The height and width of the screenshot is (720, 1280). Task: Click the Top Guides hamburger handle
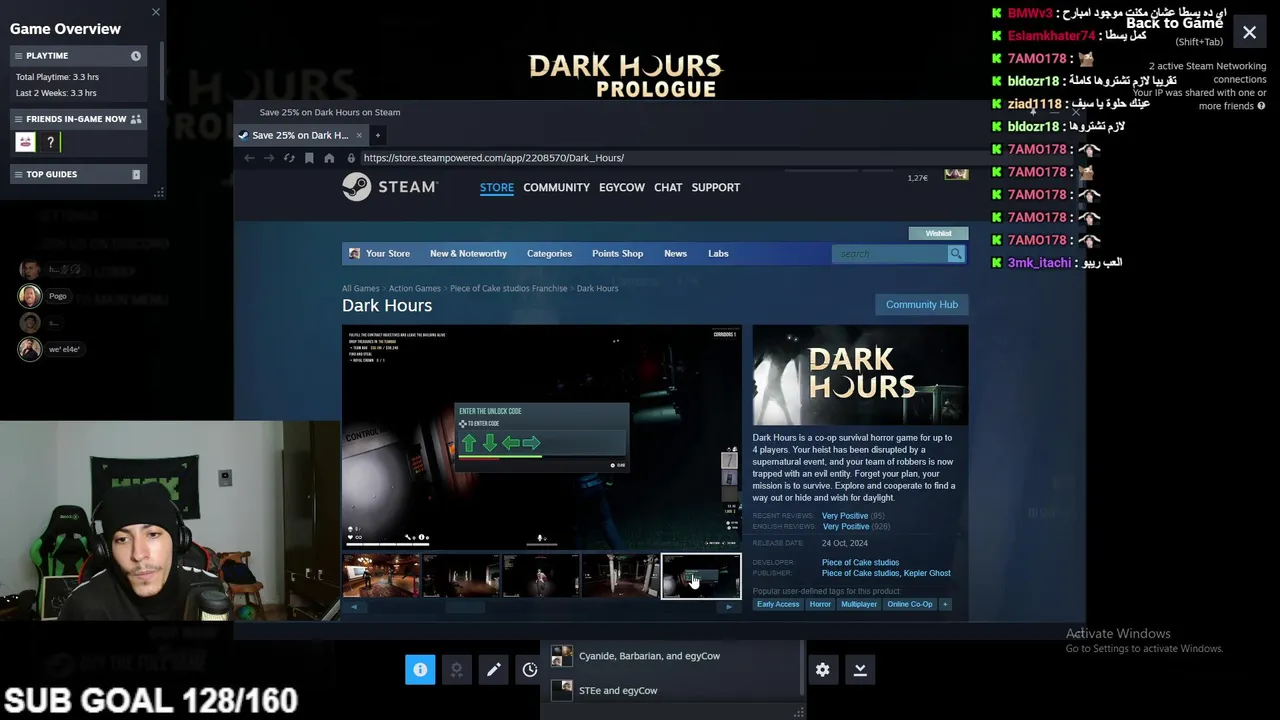18,174
